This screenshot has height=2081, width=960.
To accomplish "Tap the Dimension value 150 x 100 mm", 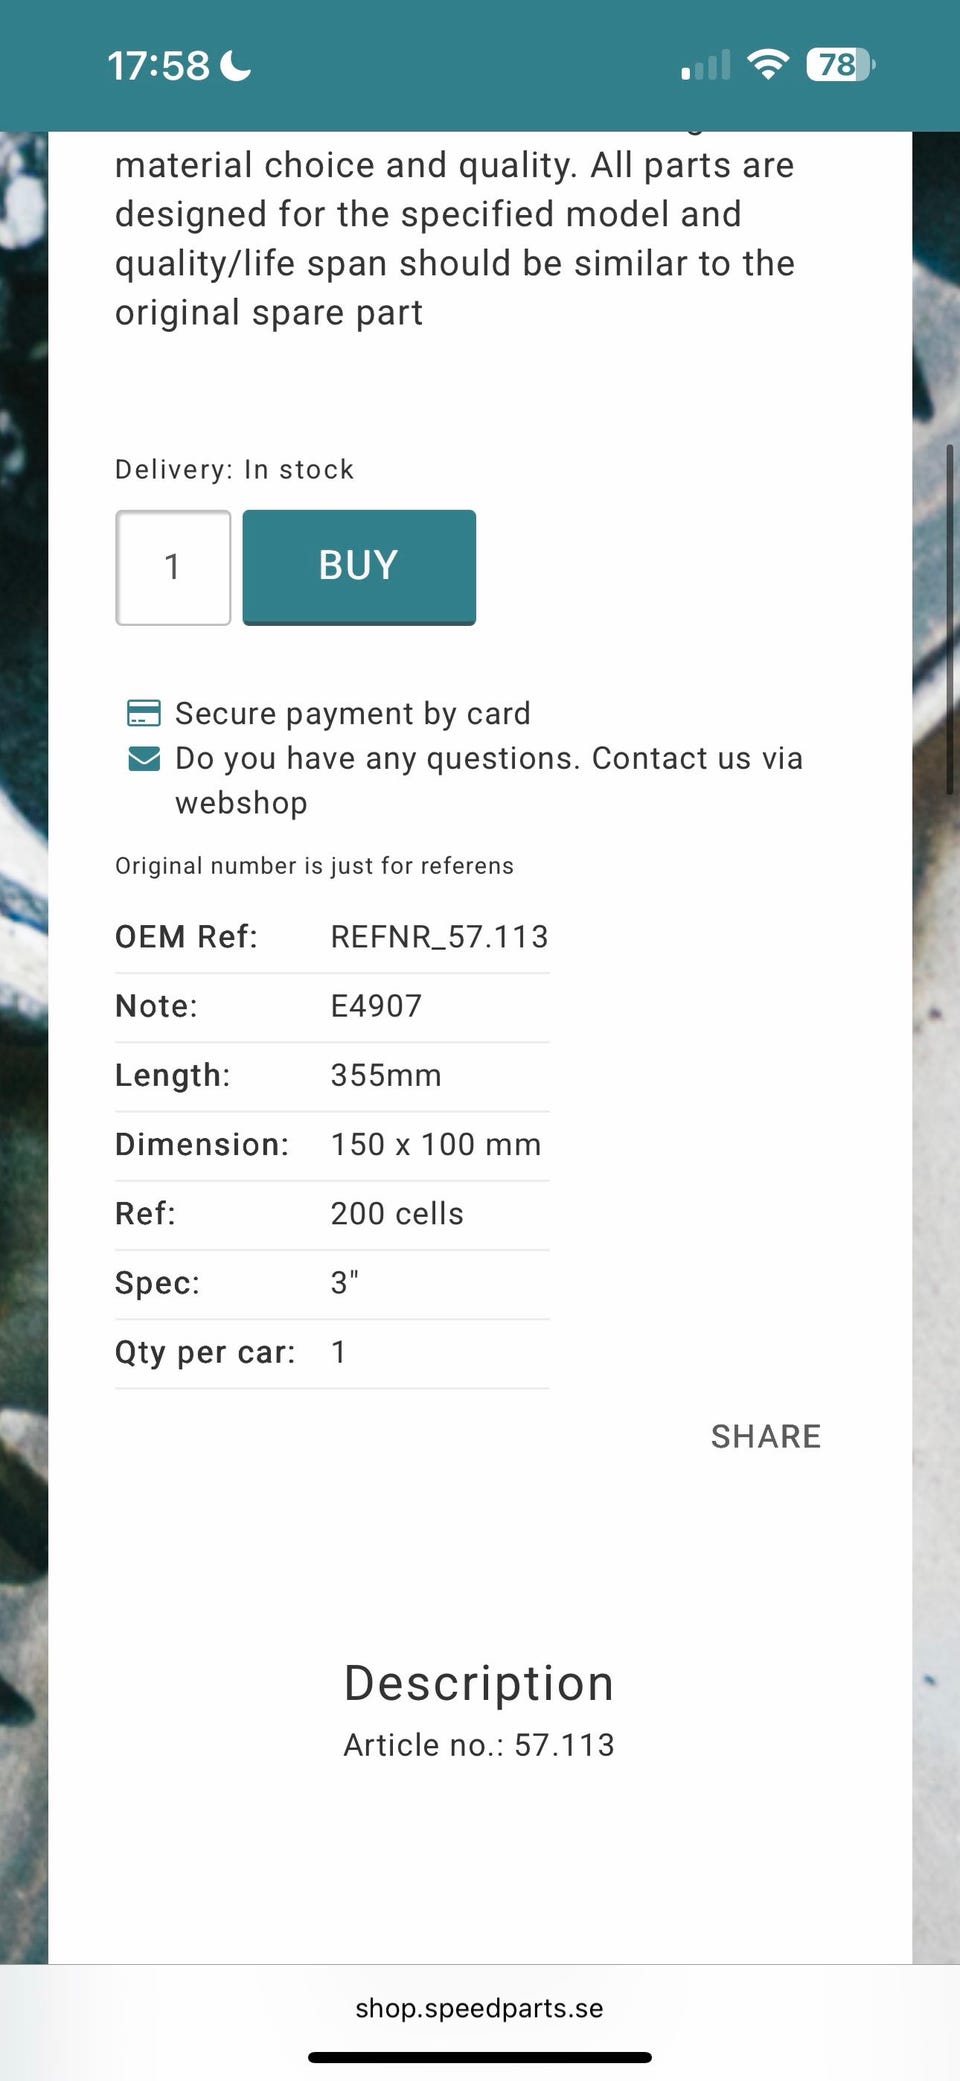I will [435, 1144].
